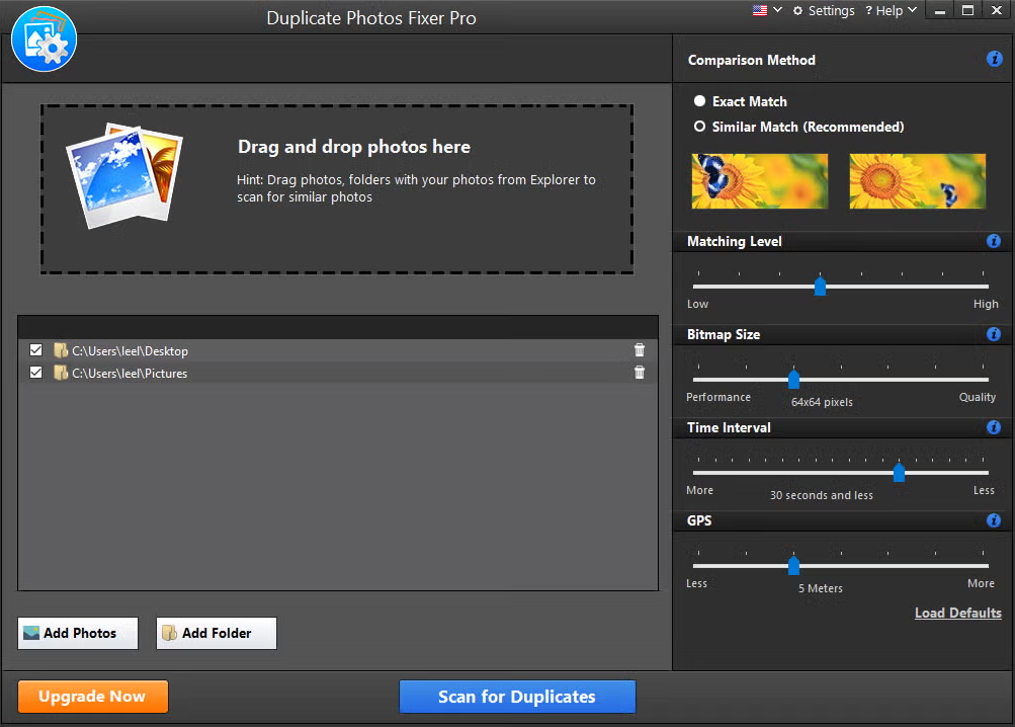Open the Settings menu
The height and width of the screenshot is (727, 1015).
click(x=824, y=11)
